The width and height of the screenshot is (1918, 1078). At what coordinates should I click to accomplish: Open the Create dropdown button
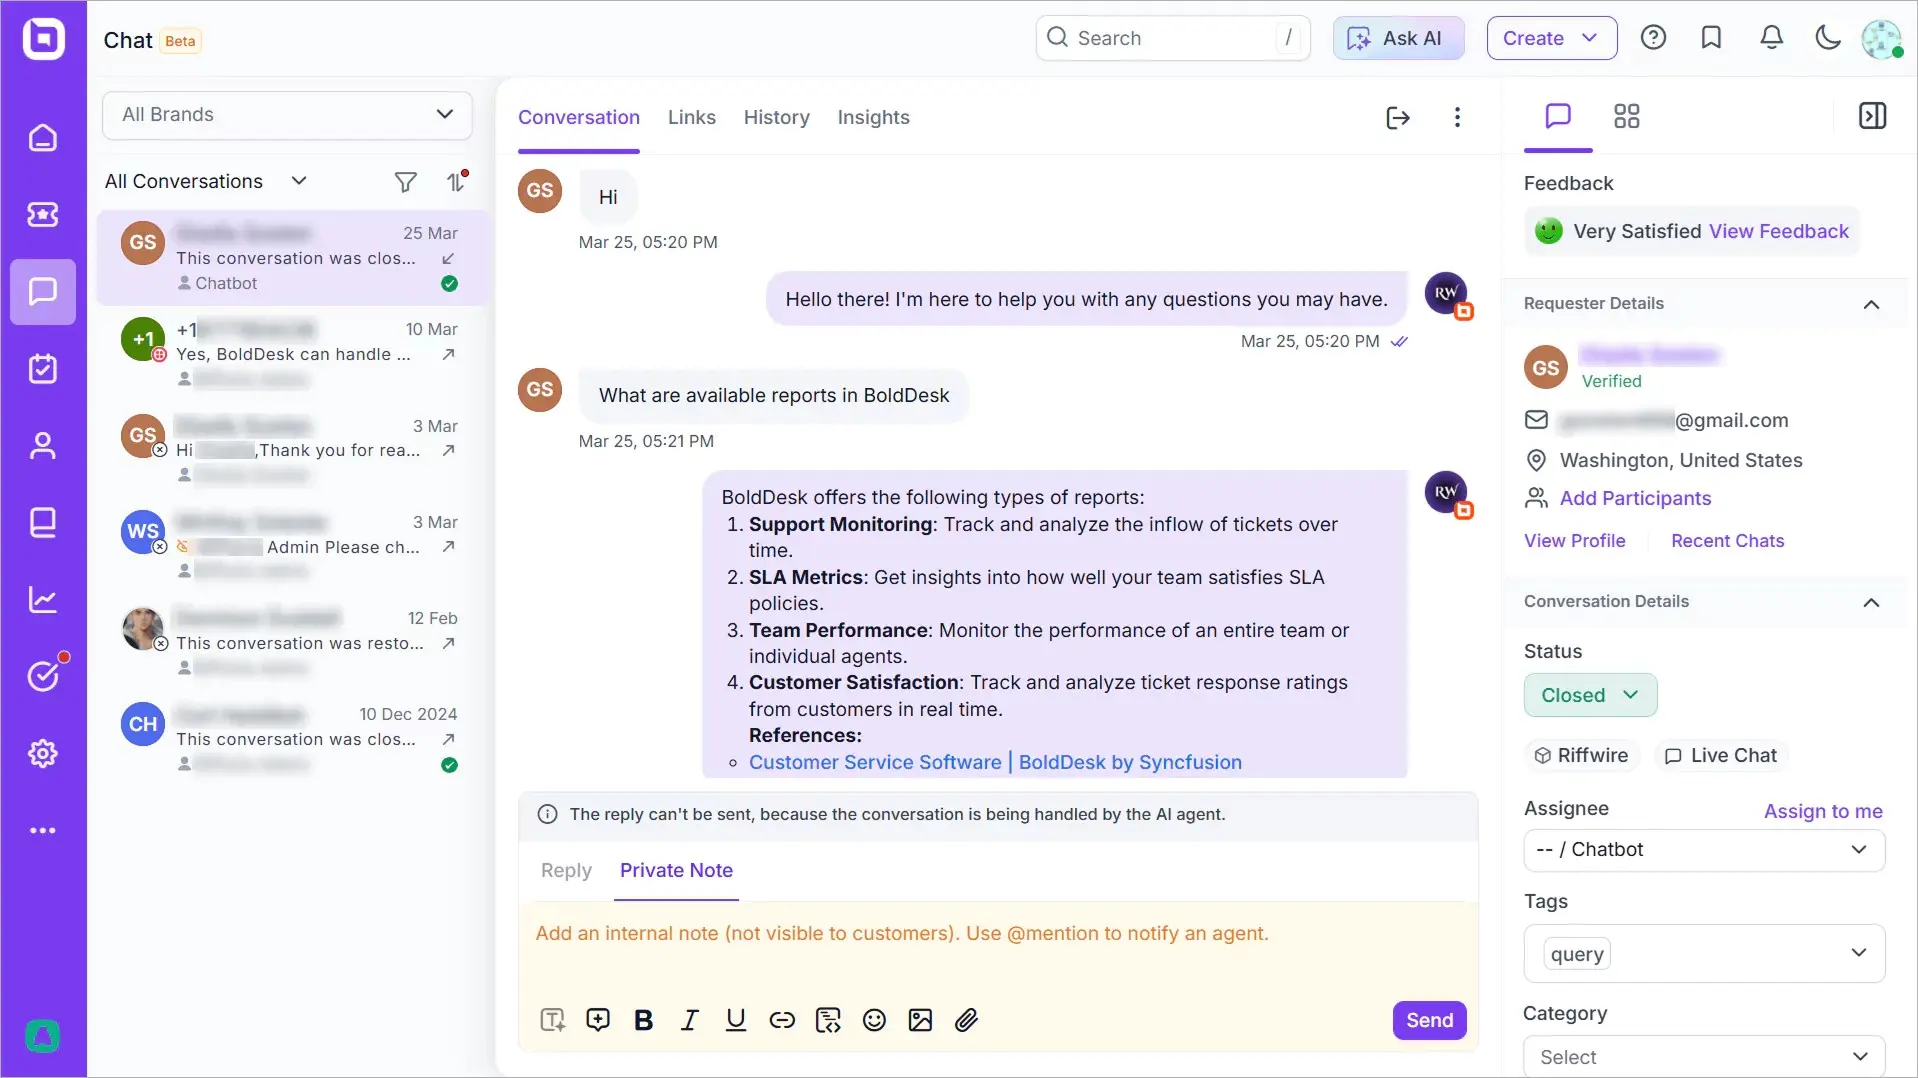pos(1551,38)
